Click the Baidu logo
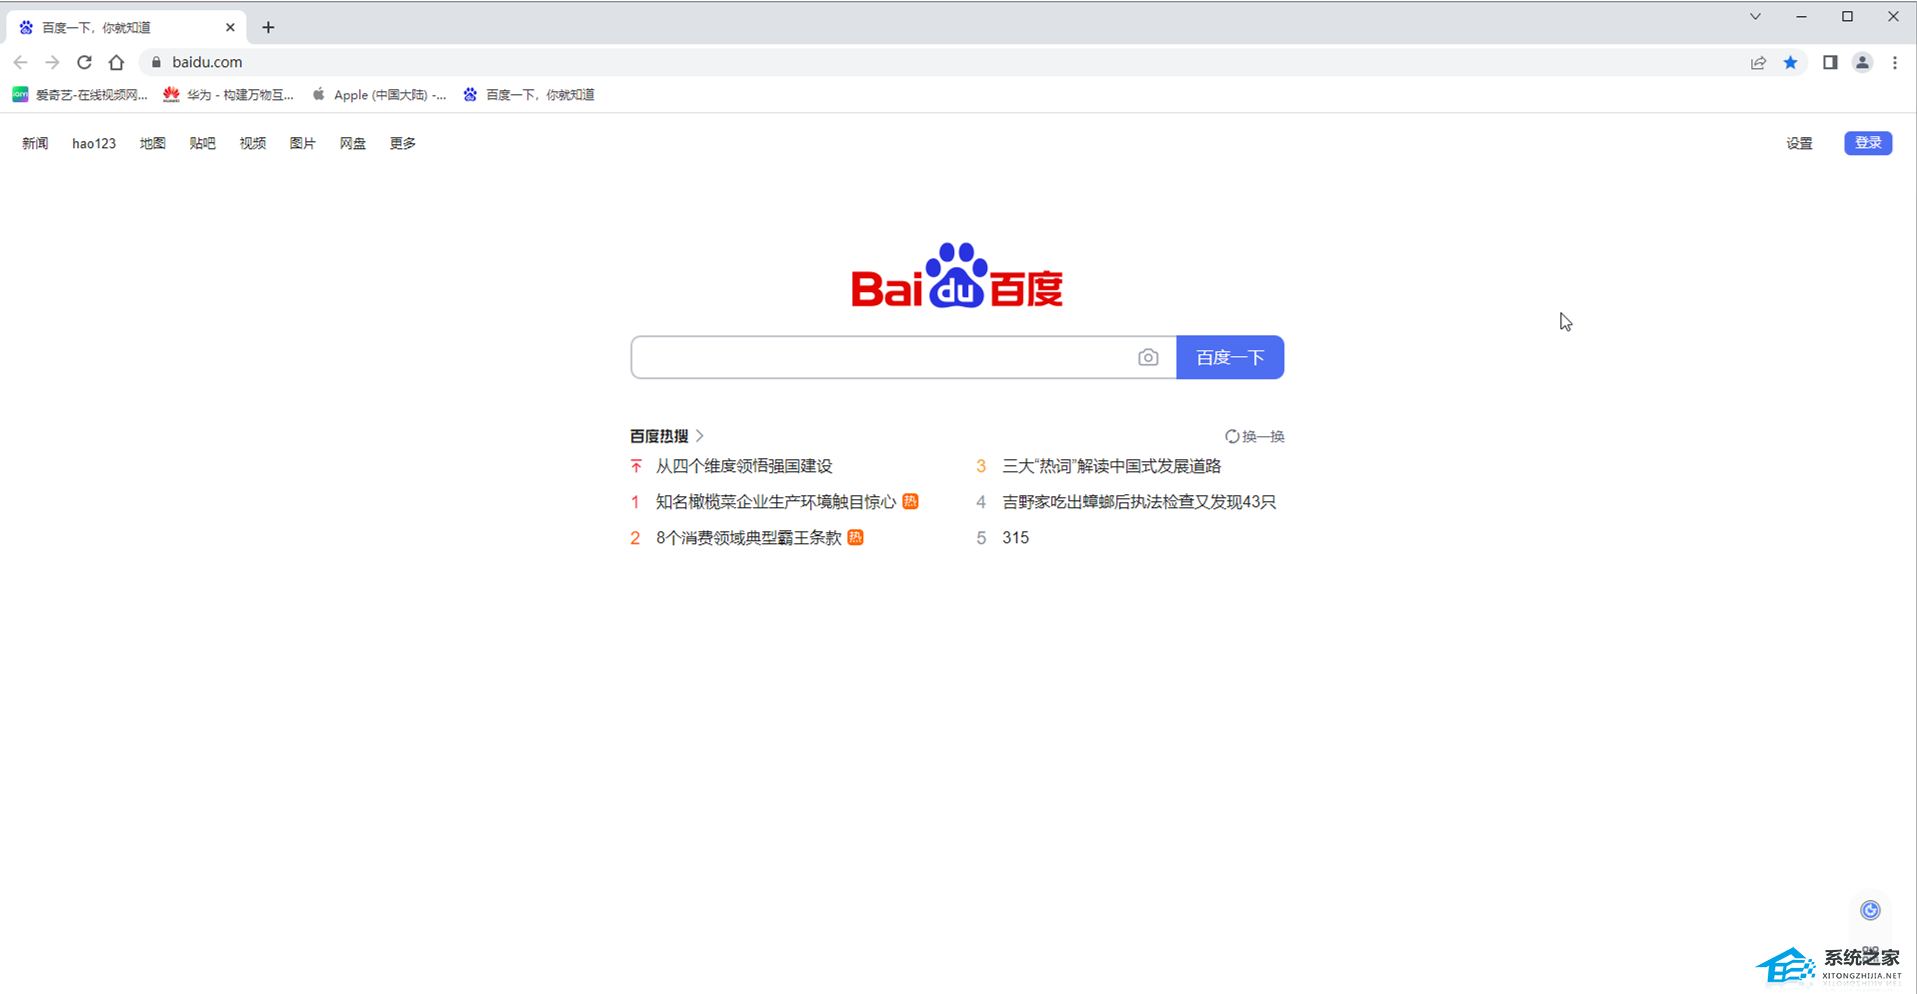 (x=957, y=275)
